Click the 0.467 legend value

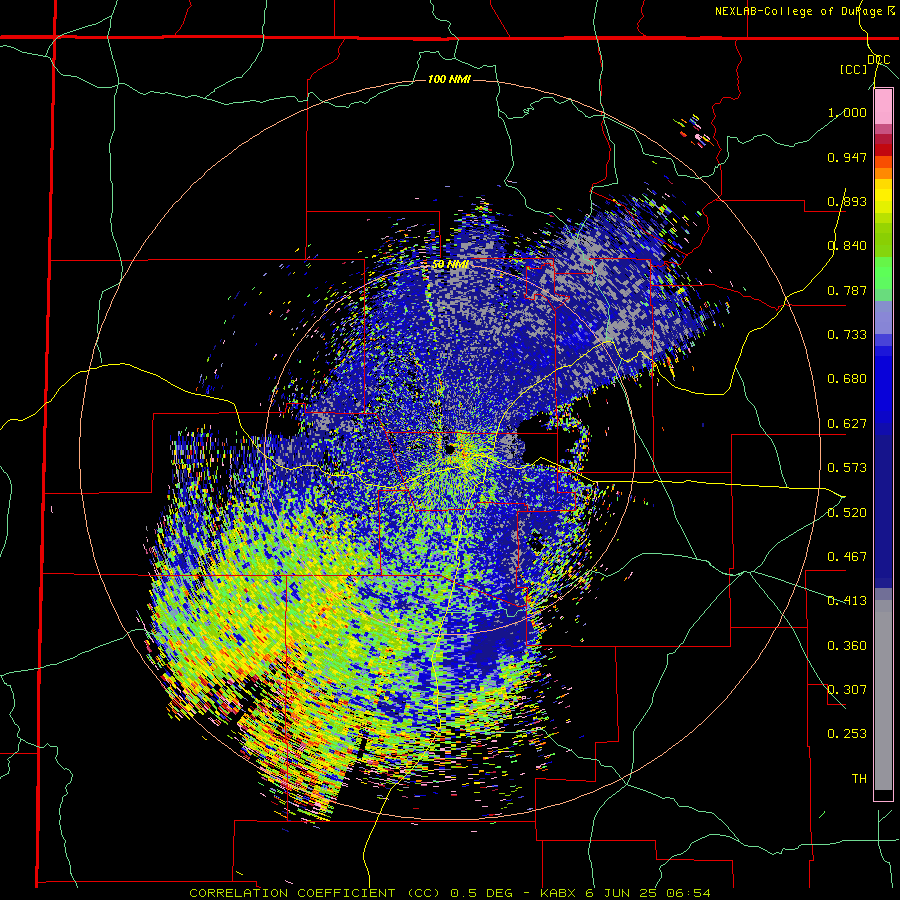(847, 557)
